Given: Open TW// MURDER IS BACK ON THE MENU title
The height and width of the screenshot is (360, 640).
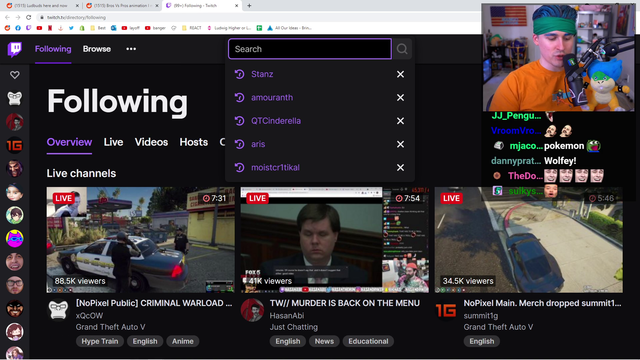Looking at the screenshot, I should [x=344, y=303].
